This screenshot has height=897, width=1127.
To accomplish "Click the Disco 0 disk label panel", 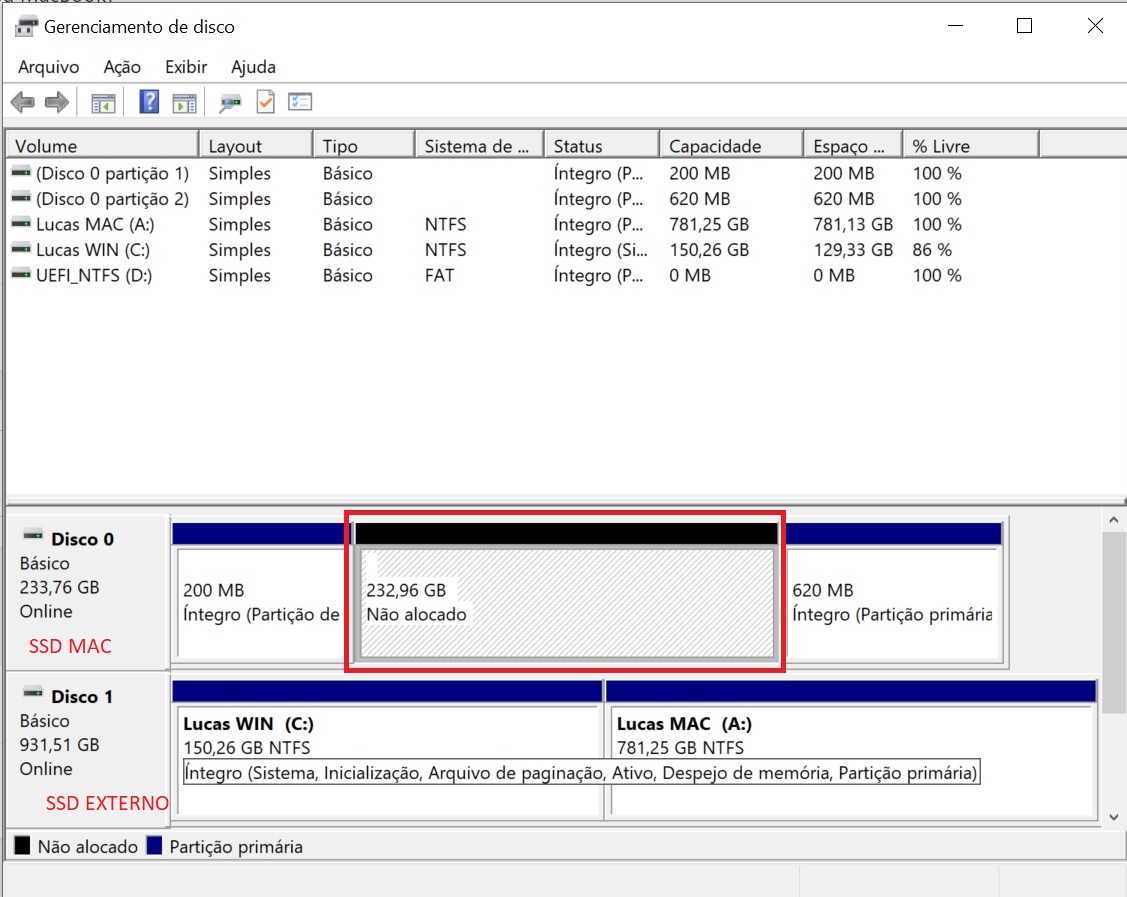I will point(88,592).
